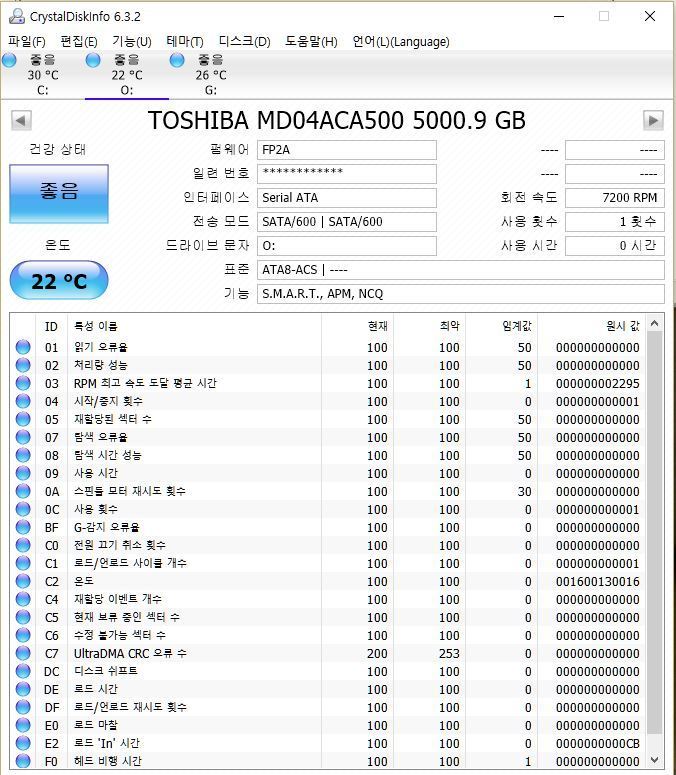Screen dimensions: 676x775
Task: Click the status icon of attribute 09
Action: pyautogui.click(x=23, y=473)
